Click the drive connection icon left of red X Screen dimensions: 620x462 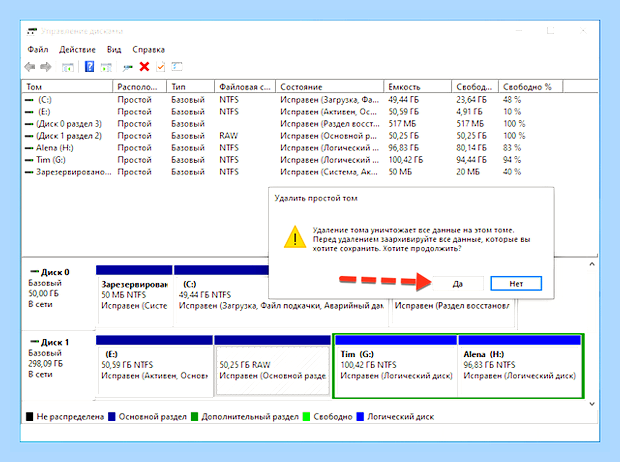click(127, 68)
